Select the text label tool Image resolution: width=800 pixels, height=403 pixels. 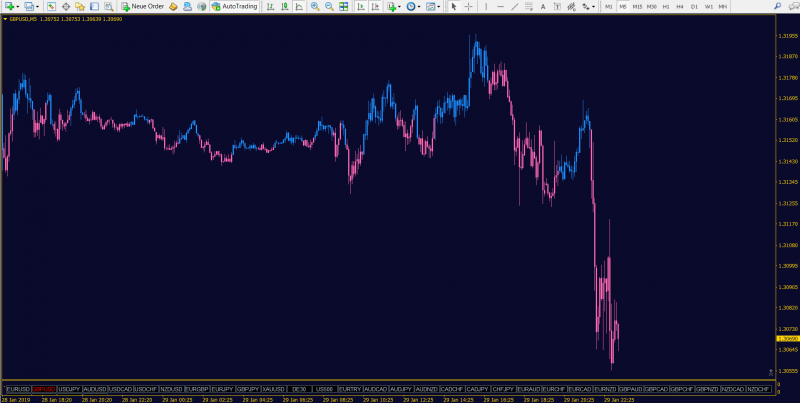[557, 7]
